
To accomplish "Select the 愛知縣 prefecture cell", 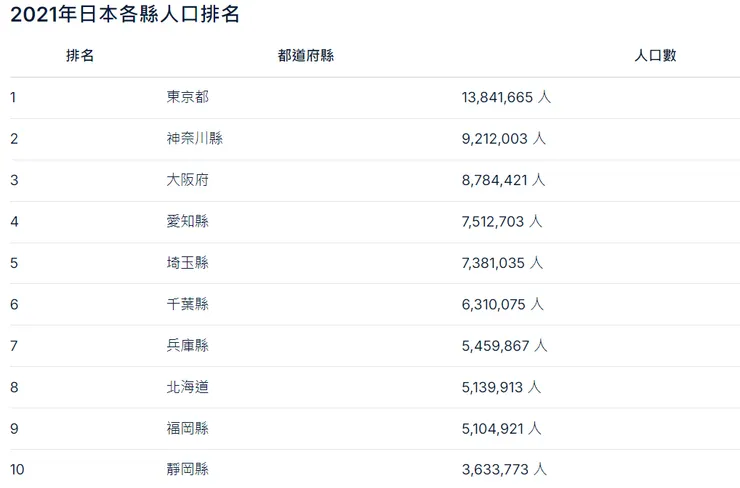I will (x=188, y=221).
